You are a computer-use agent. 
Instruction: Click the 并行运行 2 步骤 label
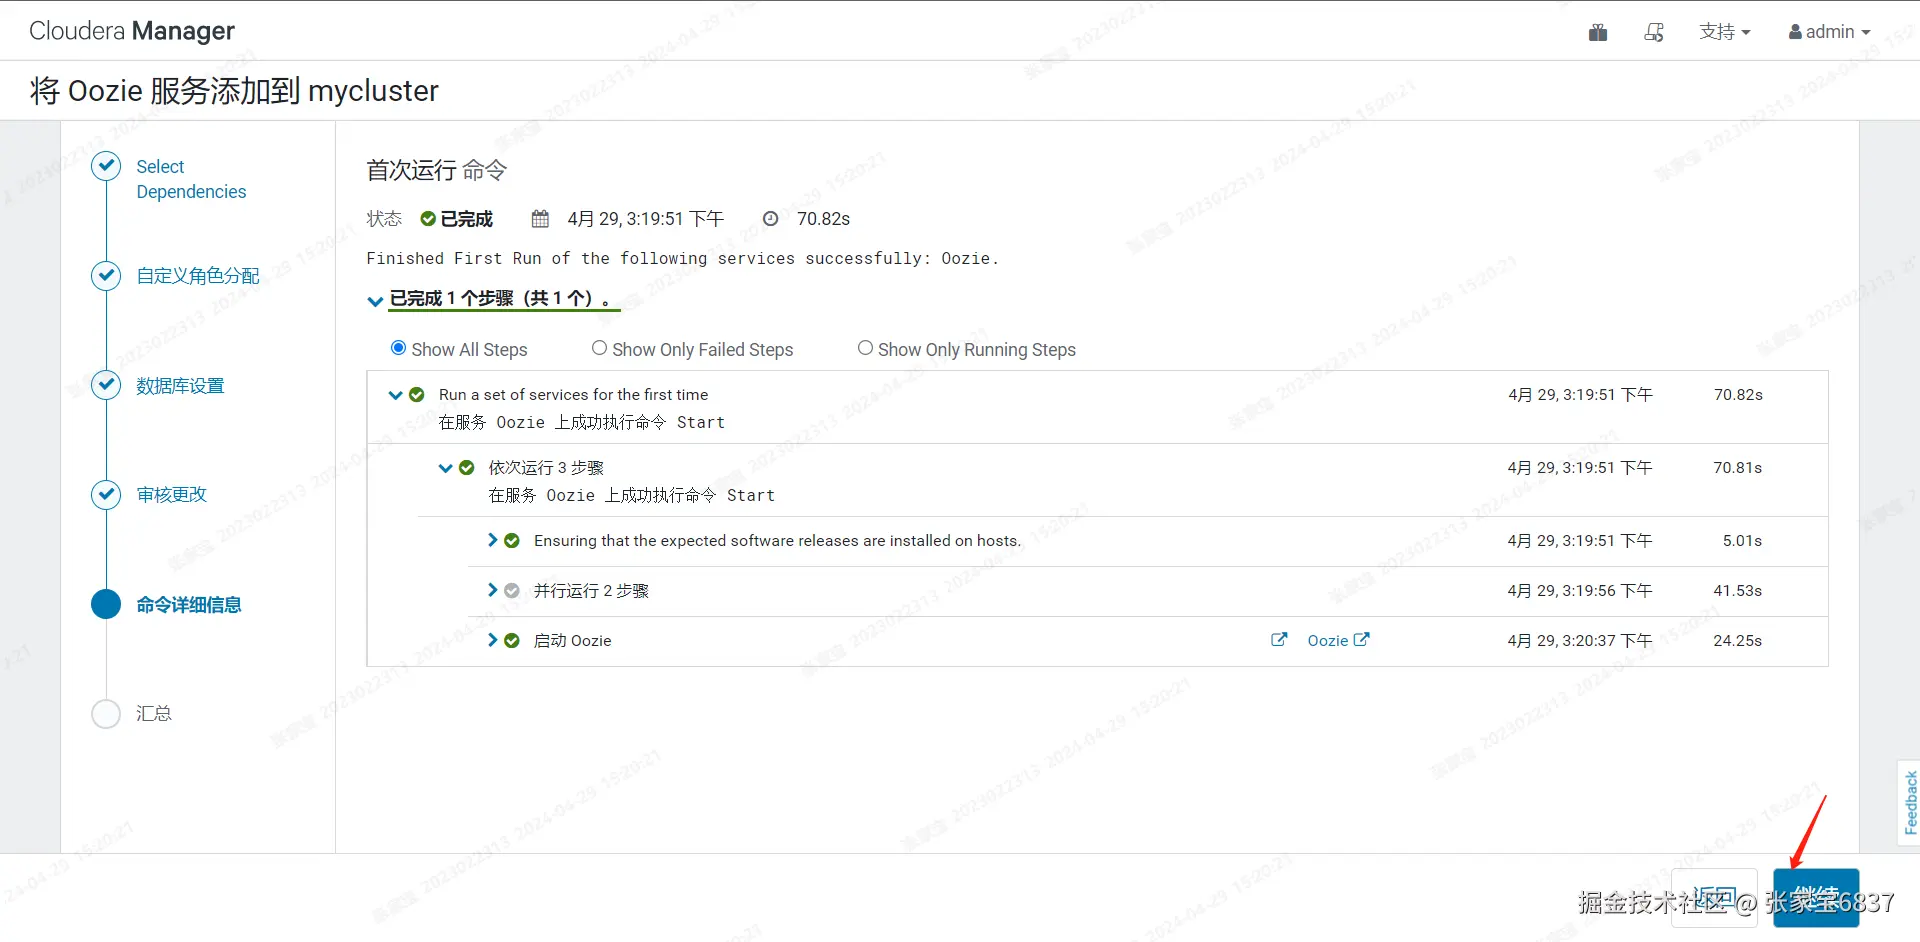point(591,591)
